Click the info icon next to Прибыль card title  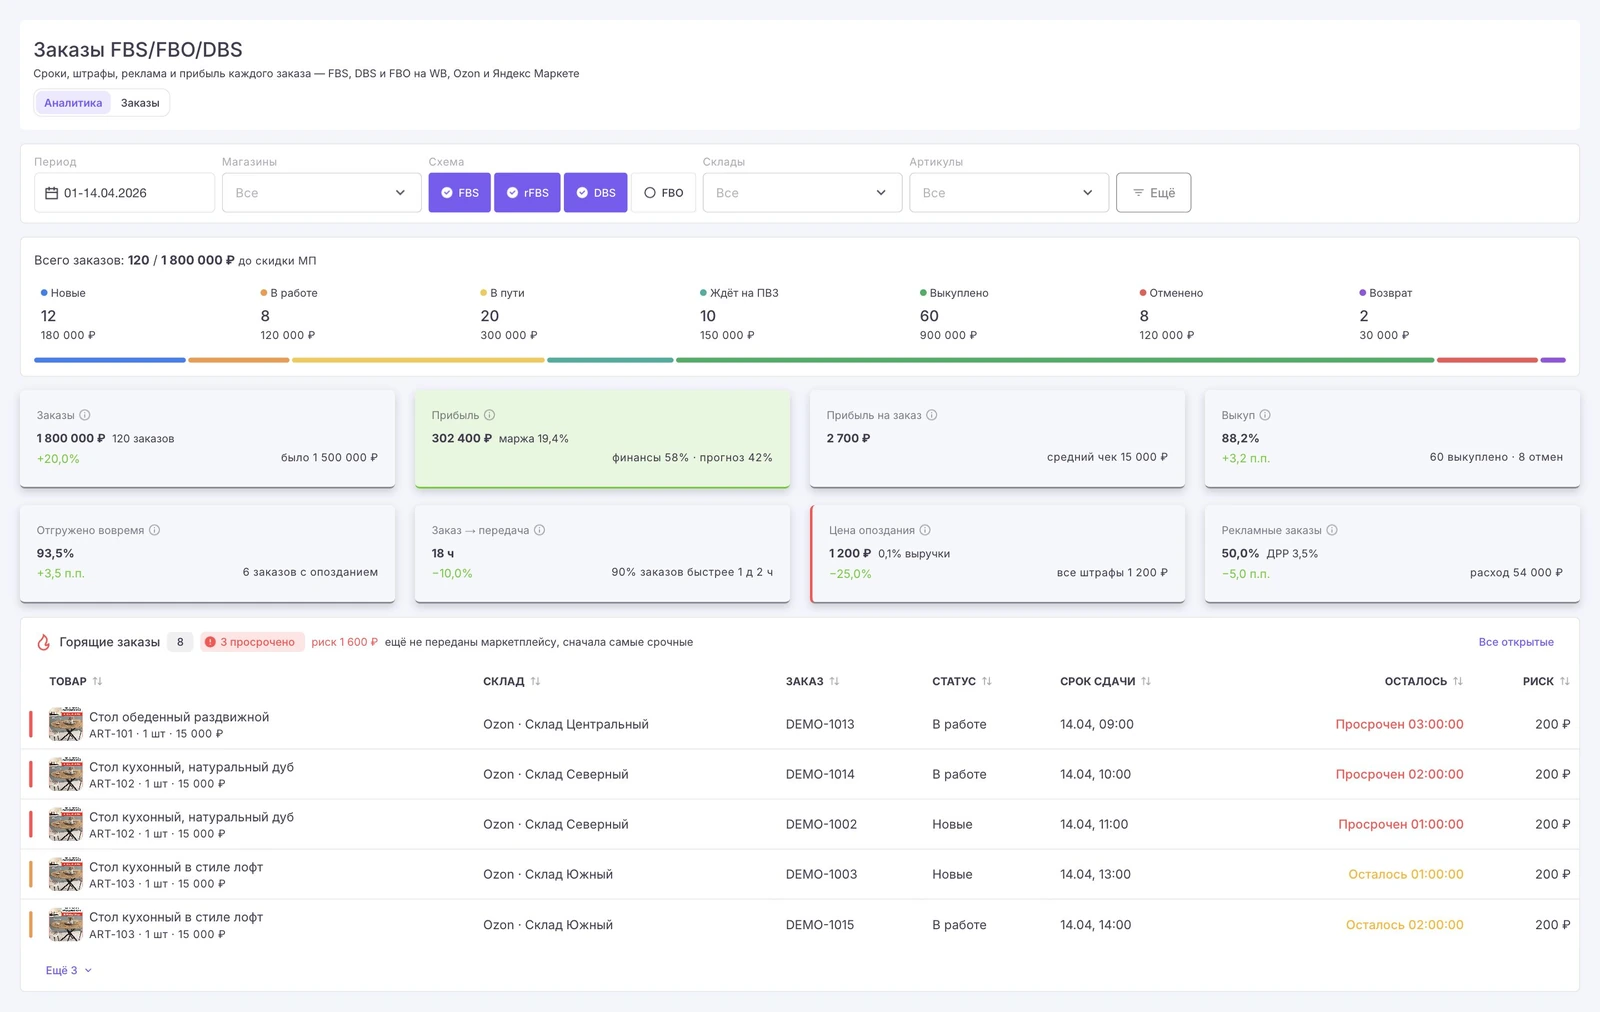tap(489, 415)
